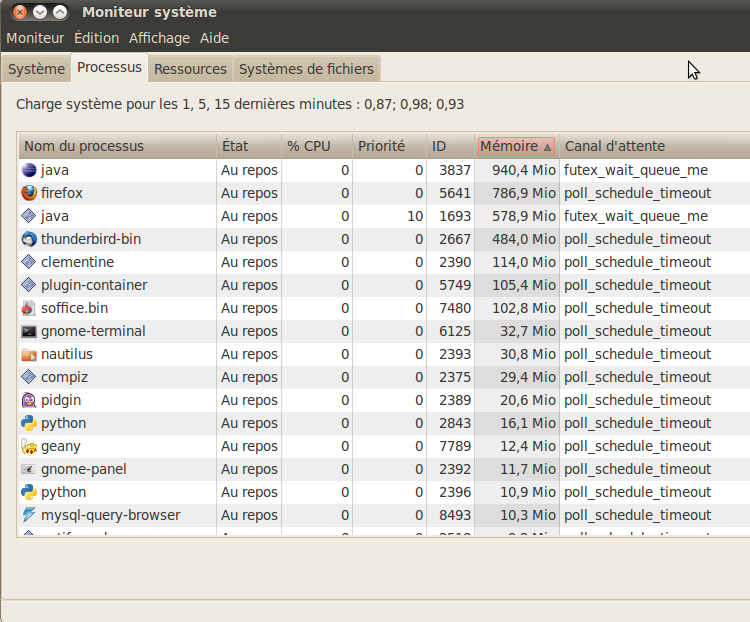Open the Systèmes de fichiers tab
The height and width of the screenshot is (622, 750).
pos(306,69)
